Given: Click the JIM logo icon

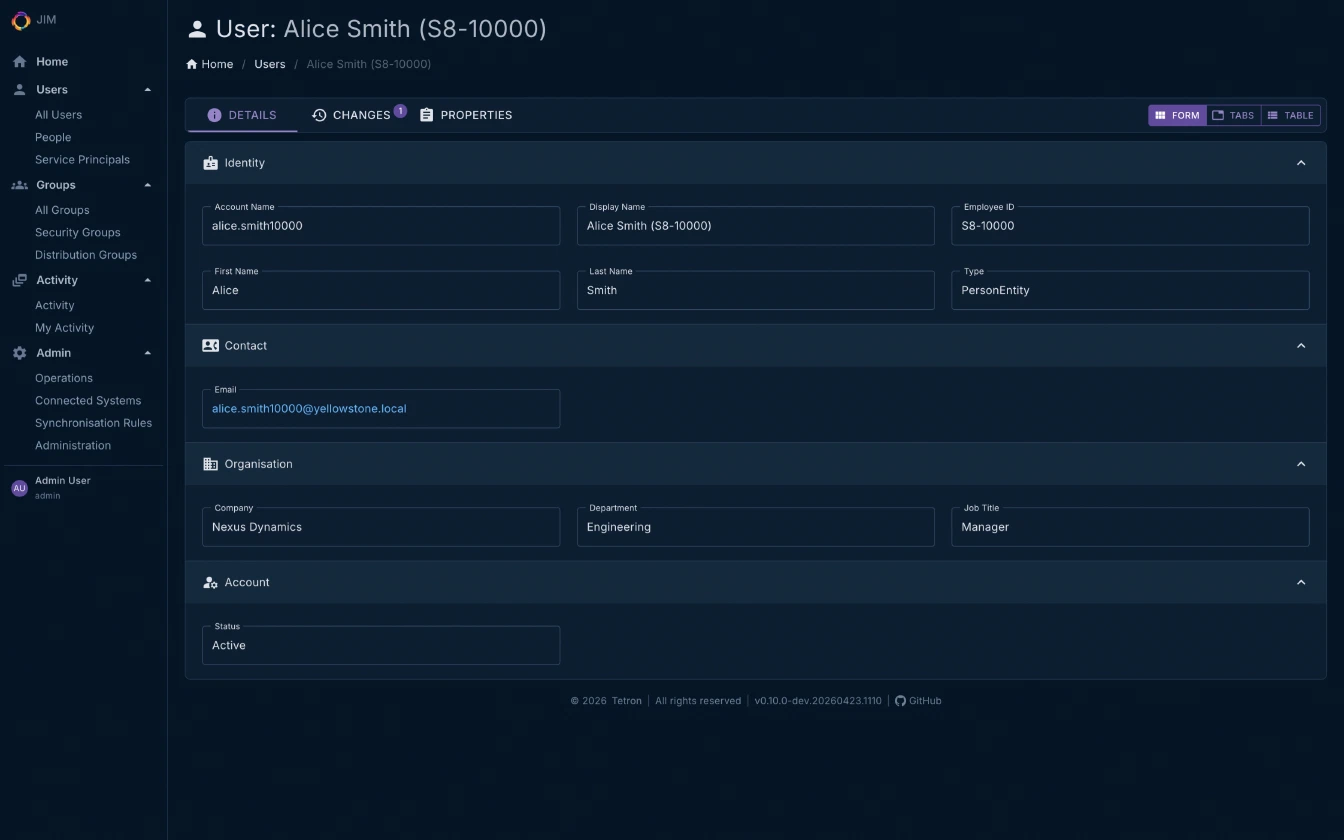Looking at the screenshot, I should click(x=20, y=20).
